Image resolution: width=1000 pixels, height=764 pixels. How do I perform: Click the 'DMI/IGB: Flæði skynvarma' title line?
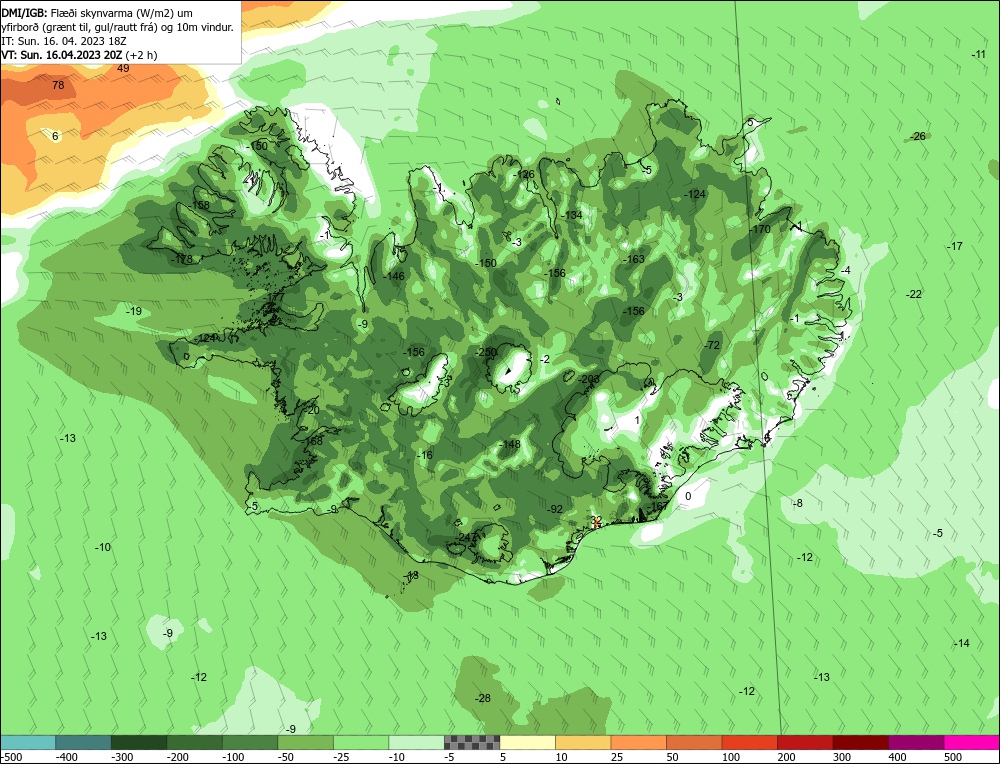pyautogui.click(x=97, y=13)
